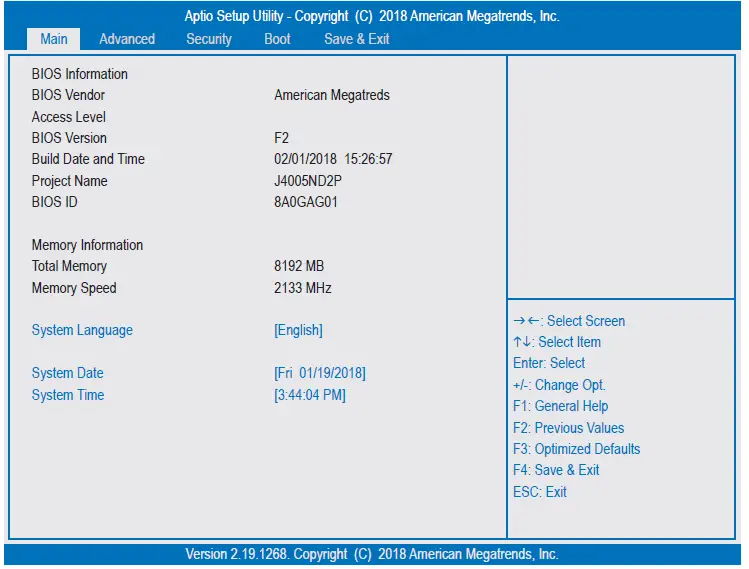Click the Total Memory label

pyautogui.click(x=69, y=266)
